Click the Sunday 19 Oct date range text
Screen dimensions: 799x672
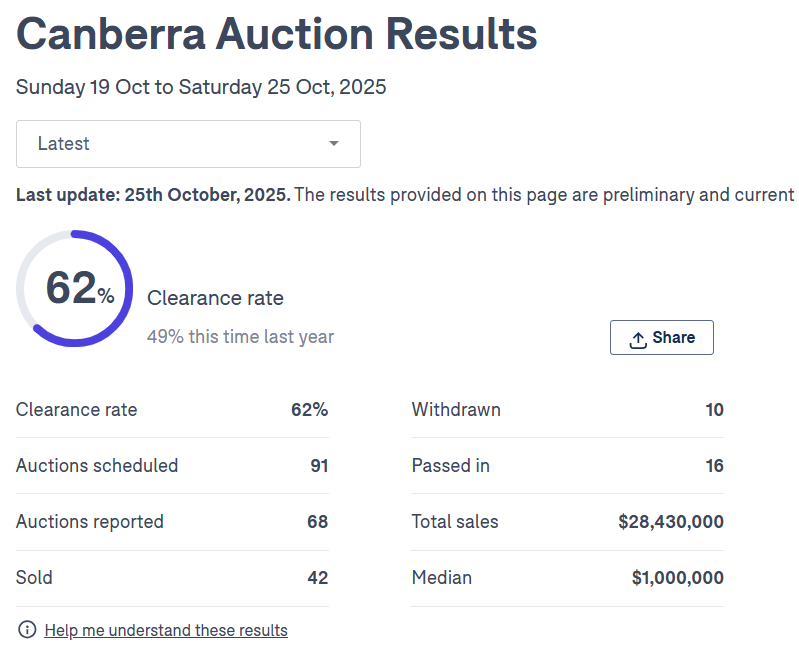coord(201,87)
